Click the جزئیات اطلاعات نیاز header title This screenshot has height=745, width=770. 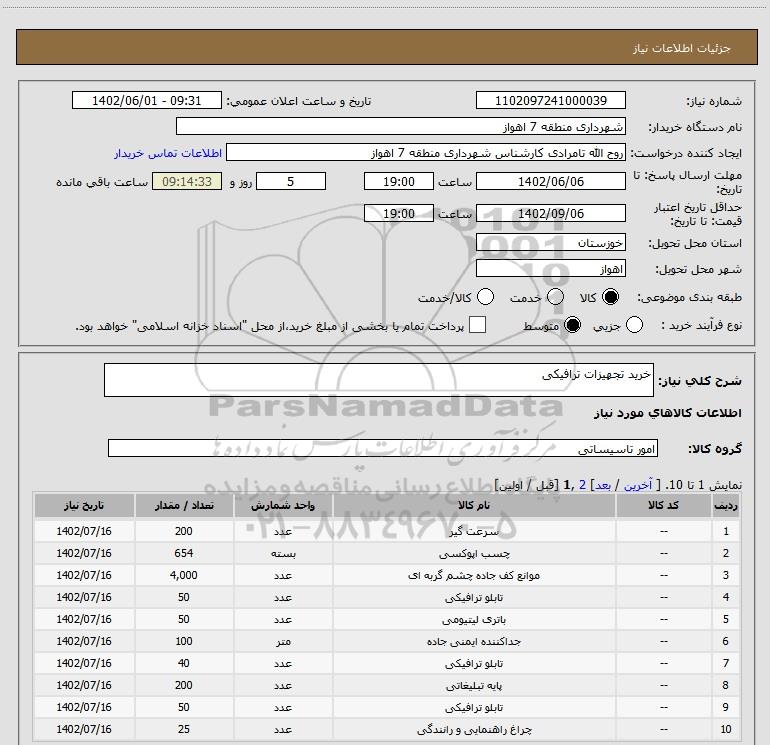click(x=681, y=48)
